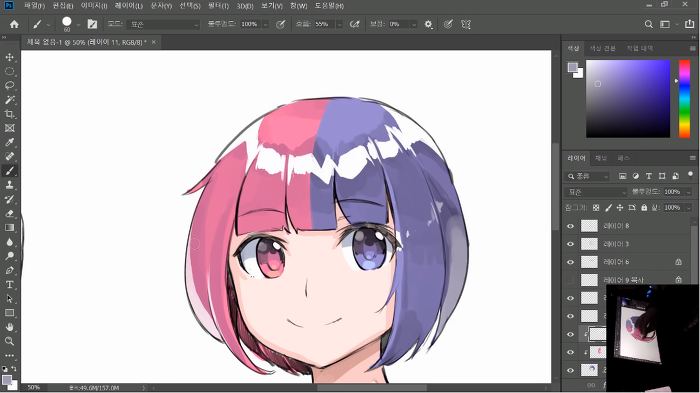The image size is (700, 393).
Task: Open the 이미지(I) menu
Action: 94,6
